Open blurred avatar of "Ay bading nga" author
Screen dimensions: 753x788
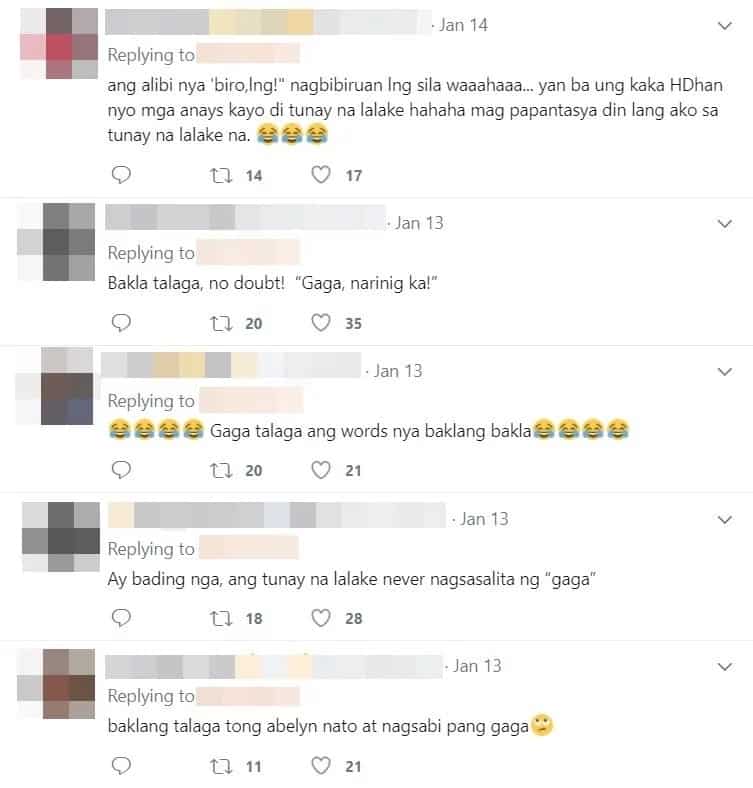tap(61, 537)
